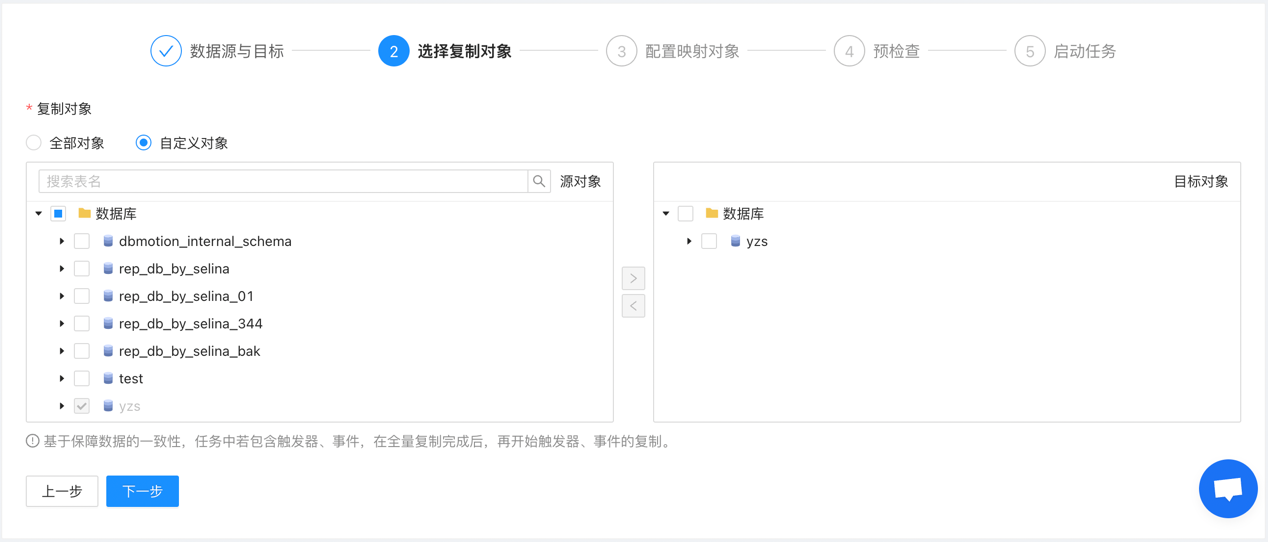The width and height of the screenshot is (1268, 542).
Task: Click the move-right arrow button
Action: 633,278
